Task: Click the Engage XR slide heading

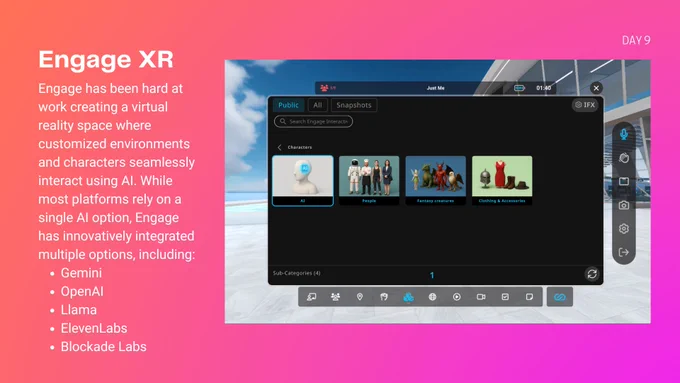Action: click(x=106, y=59)
